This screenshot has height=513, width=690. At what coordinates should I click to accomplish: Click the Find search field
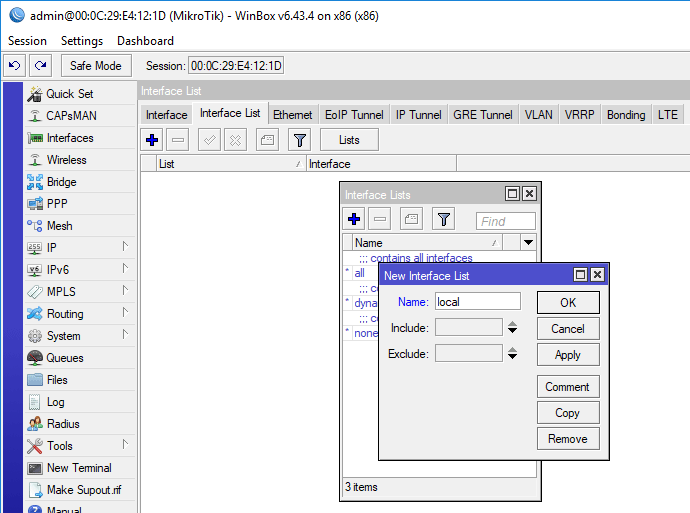pos(506,221)
